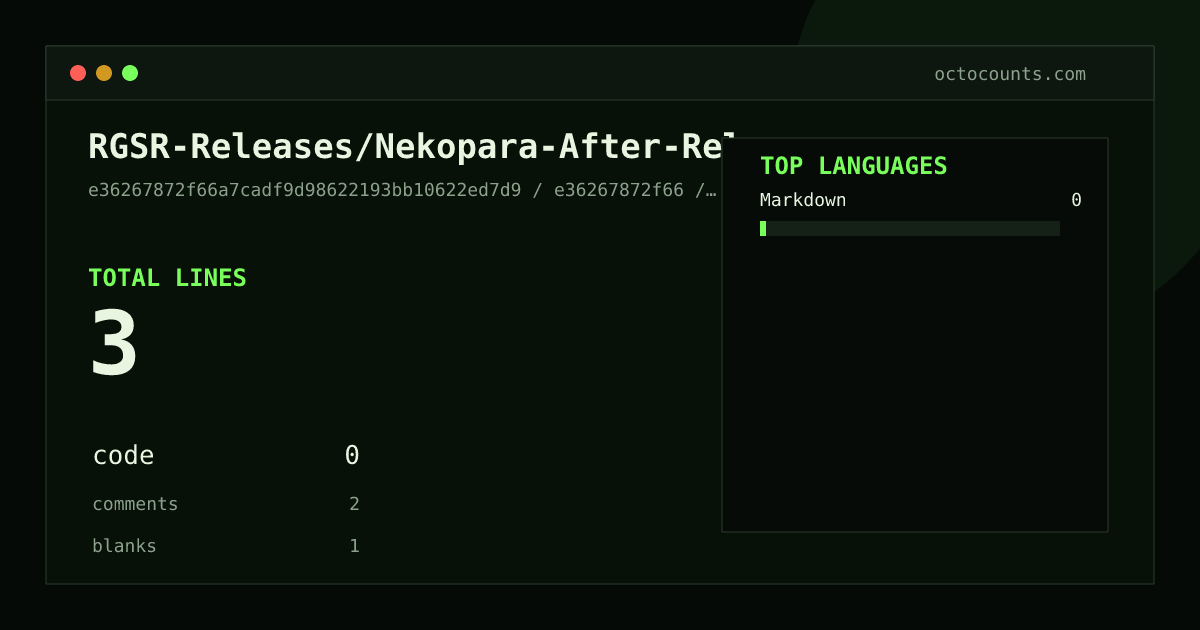This screenshot has width=1200, height=630.
Task: Click the Markdown language progress bar
Action: click(x=910, y=228)
